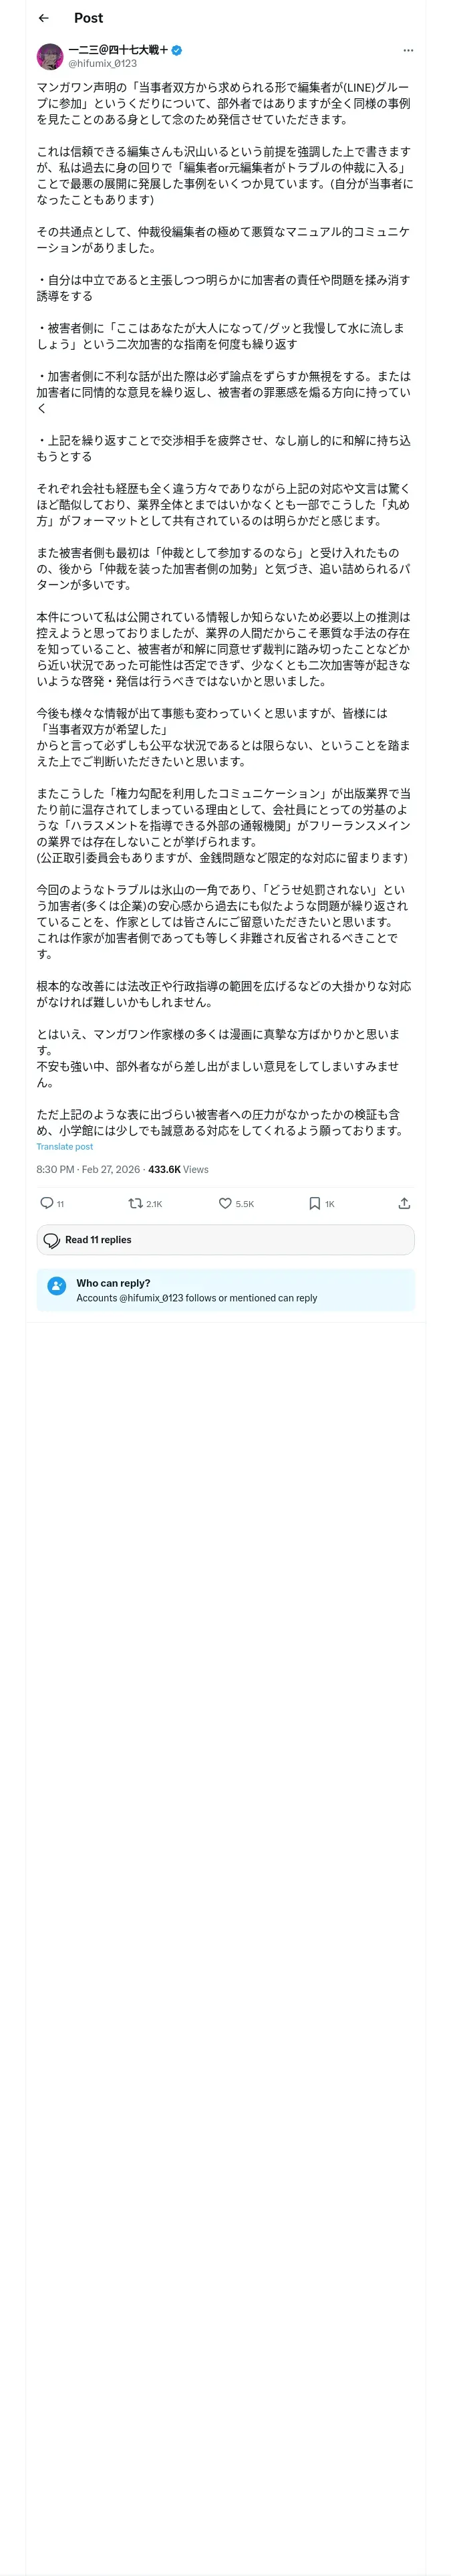This screenshot has width=451, height=2576.
Task: Click the back arrow next to Post
Action: (x=43, y=18)
